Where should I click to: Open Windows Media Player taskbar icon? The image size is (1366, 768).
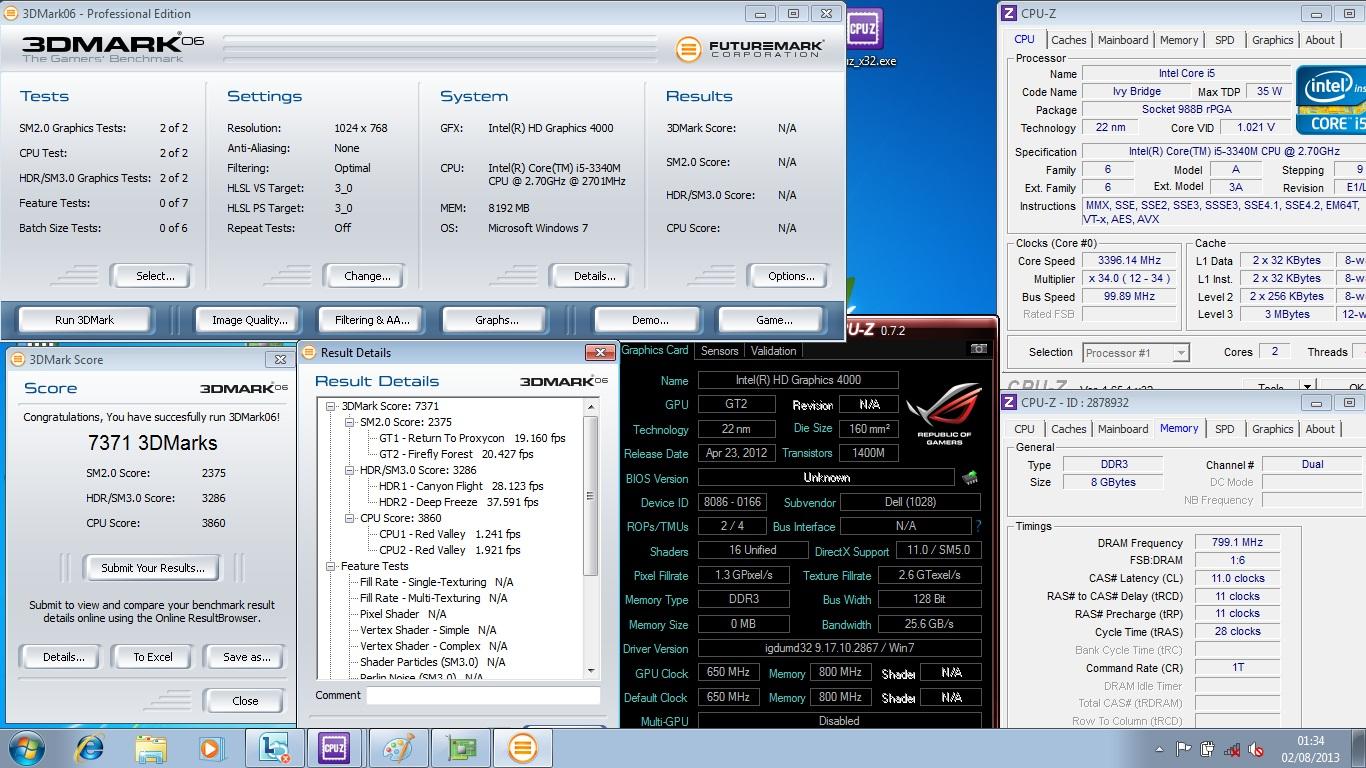pos(211,748)
